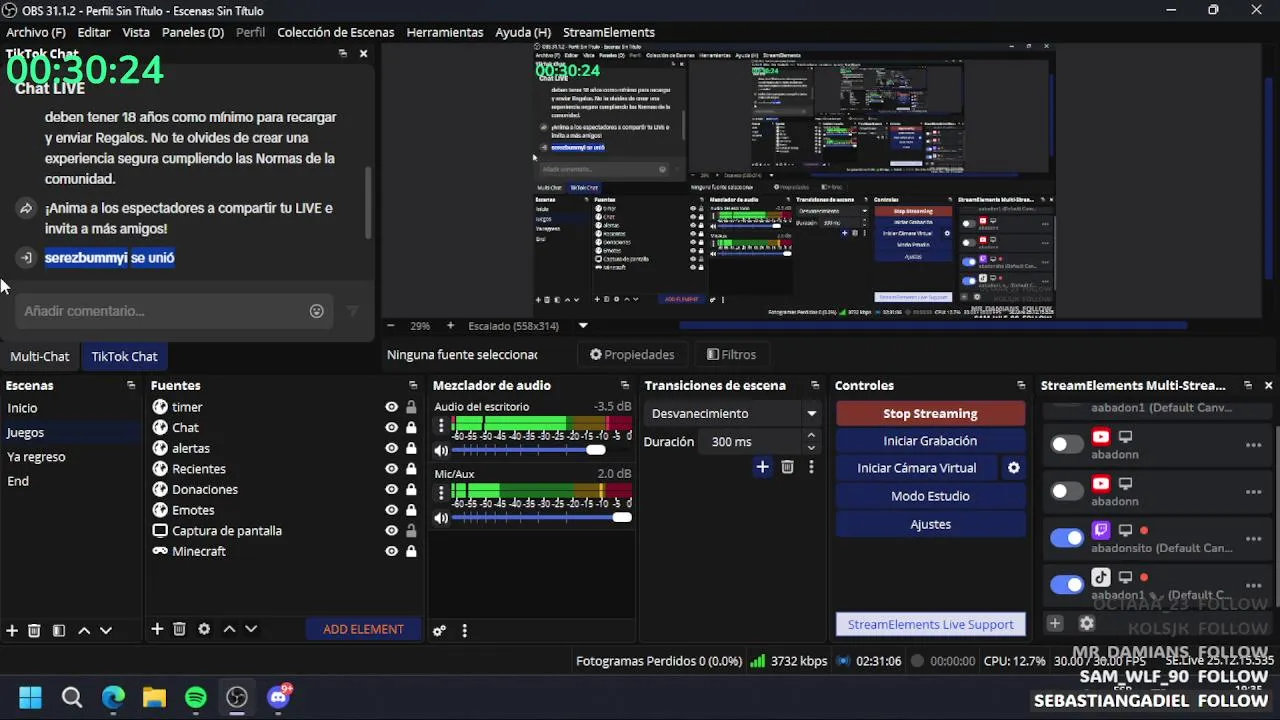The image size is (1280, 720).
Task: Open virtual camera settings gear
Action: pyautogui.click(x=1013, y=468)
